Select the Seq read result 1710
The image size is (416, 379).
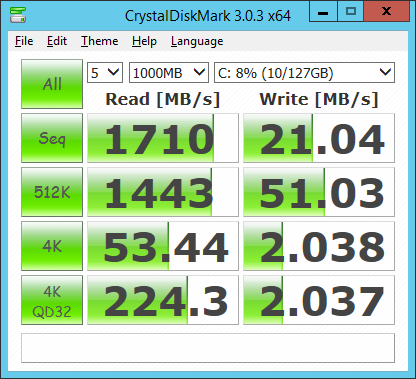tap(163, 138)
